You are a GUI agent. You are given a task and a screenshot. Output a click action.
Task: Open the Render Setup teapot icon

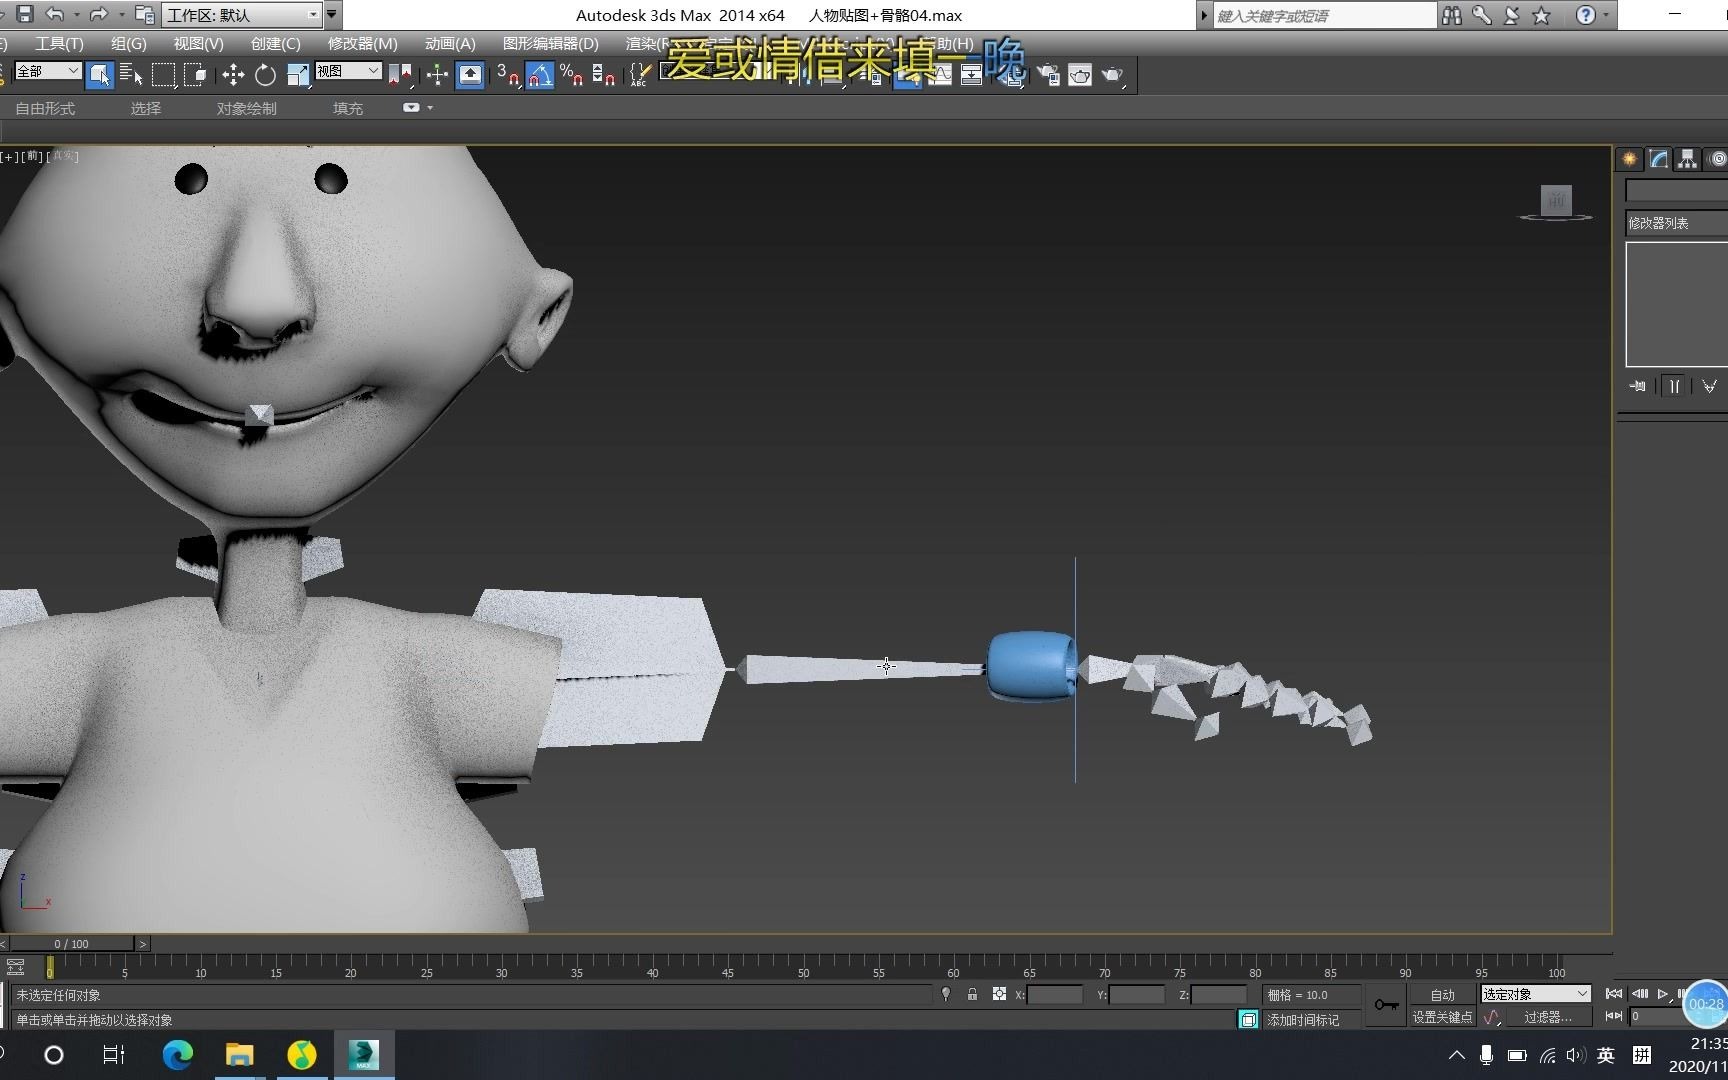coord(1048,75)
